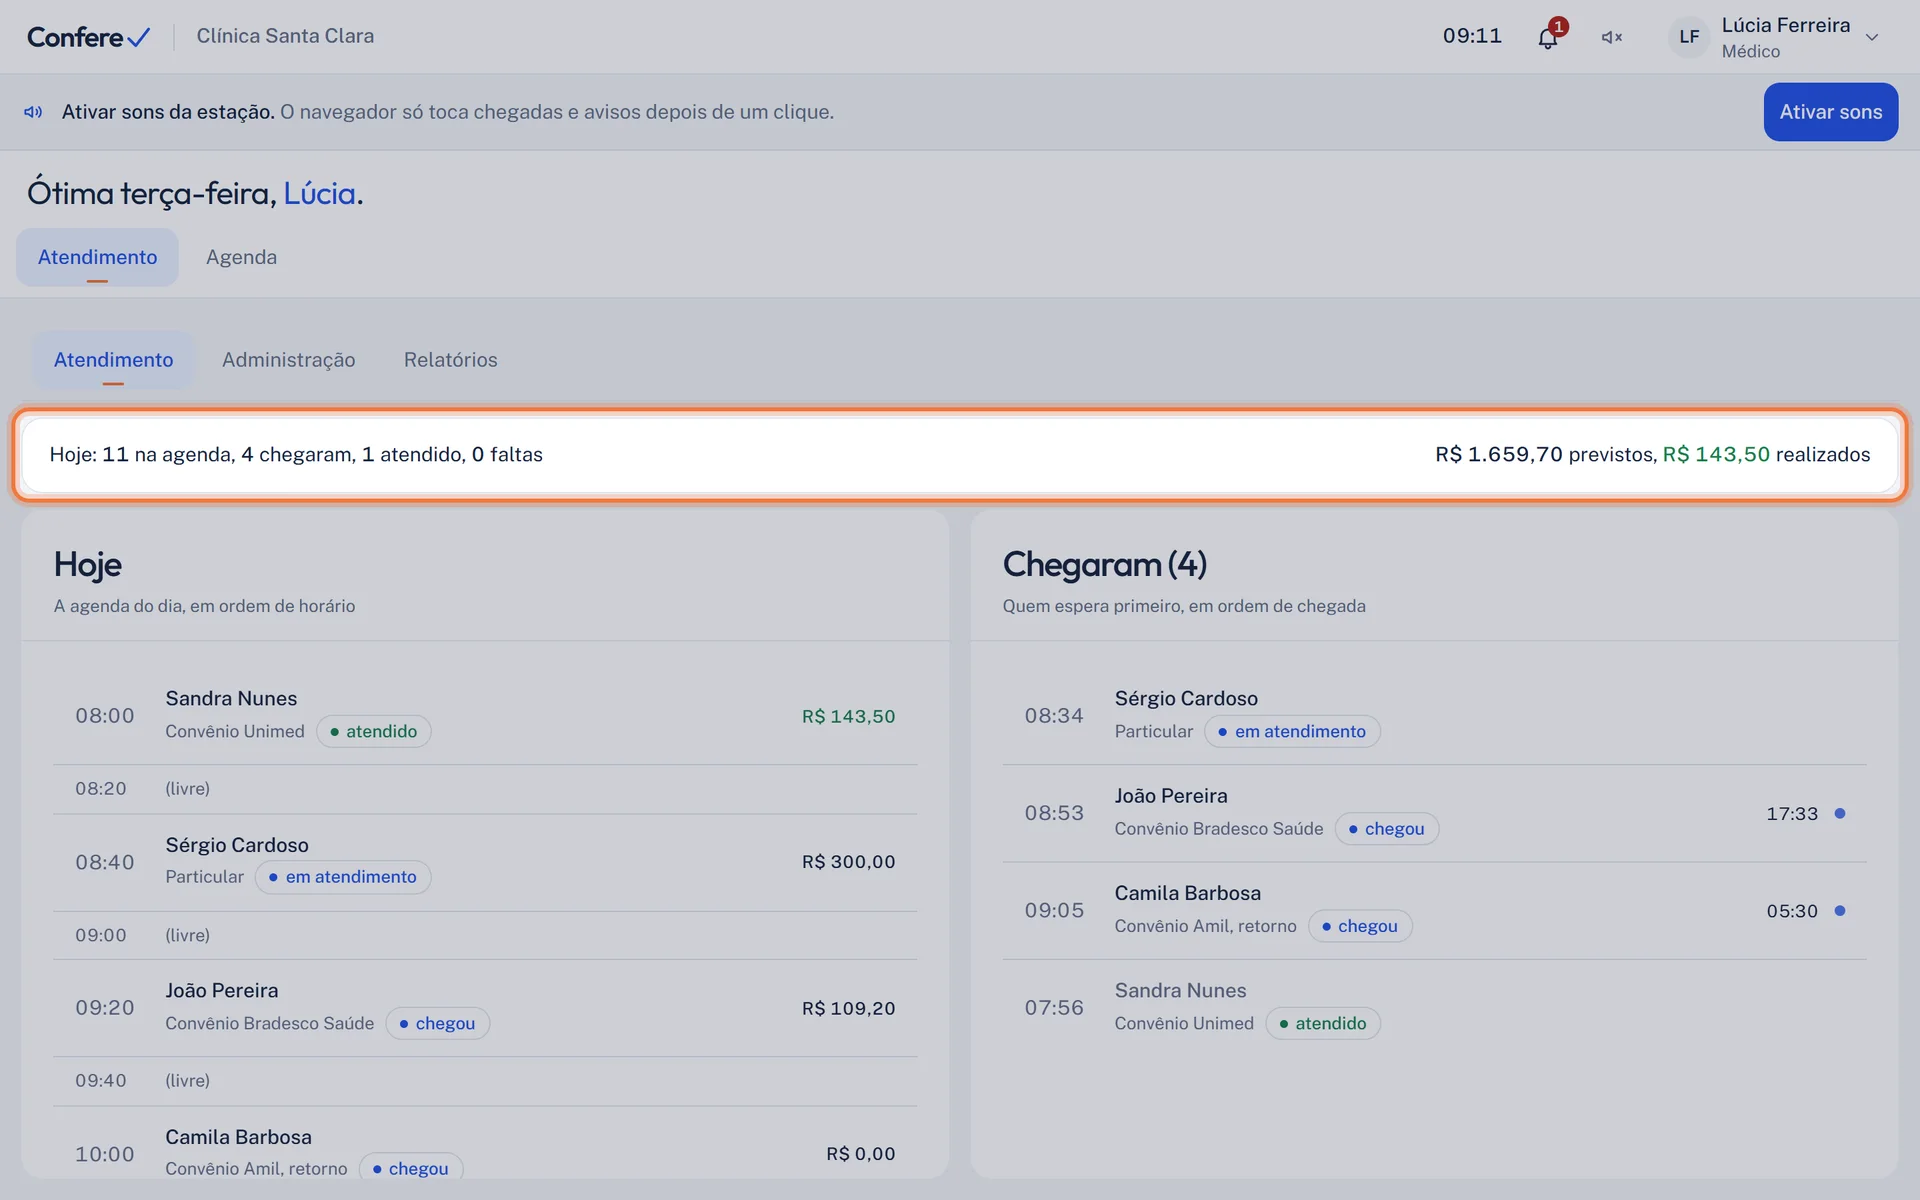Click the 09:11 clock in header
Viewport: 1920px width, 1200px height.
pyautogui.click(x=1472, y=36)
